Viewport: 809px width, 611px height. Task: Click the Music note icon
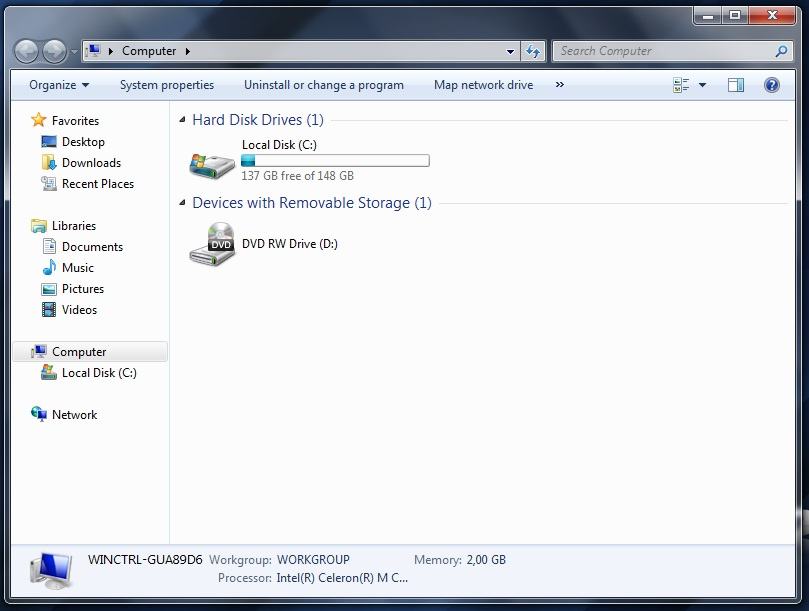[x=49, y=267]
